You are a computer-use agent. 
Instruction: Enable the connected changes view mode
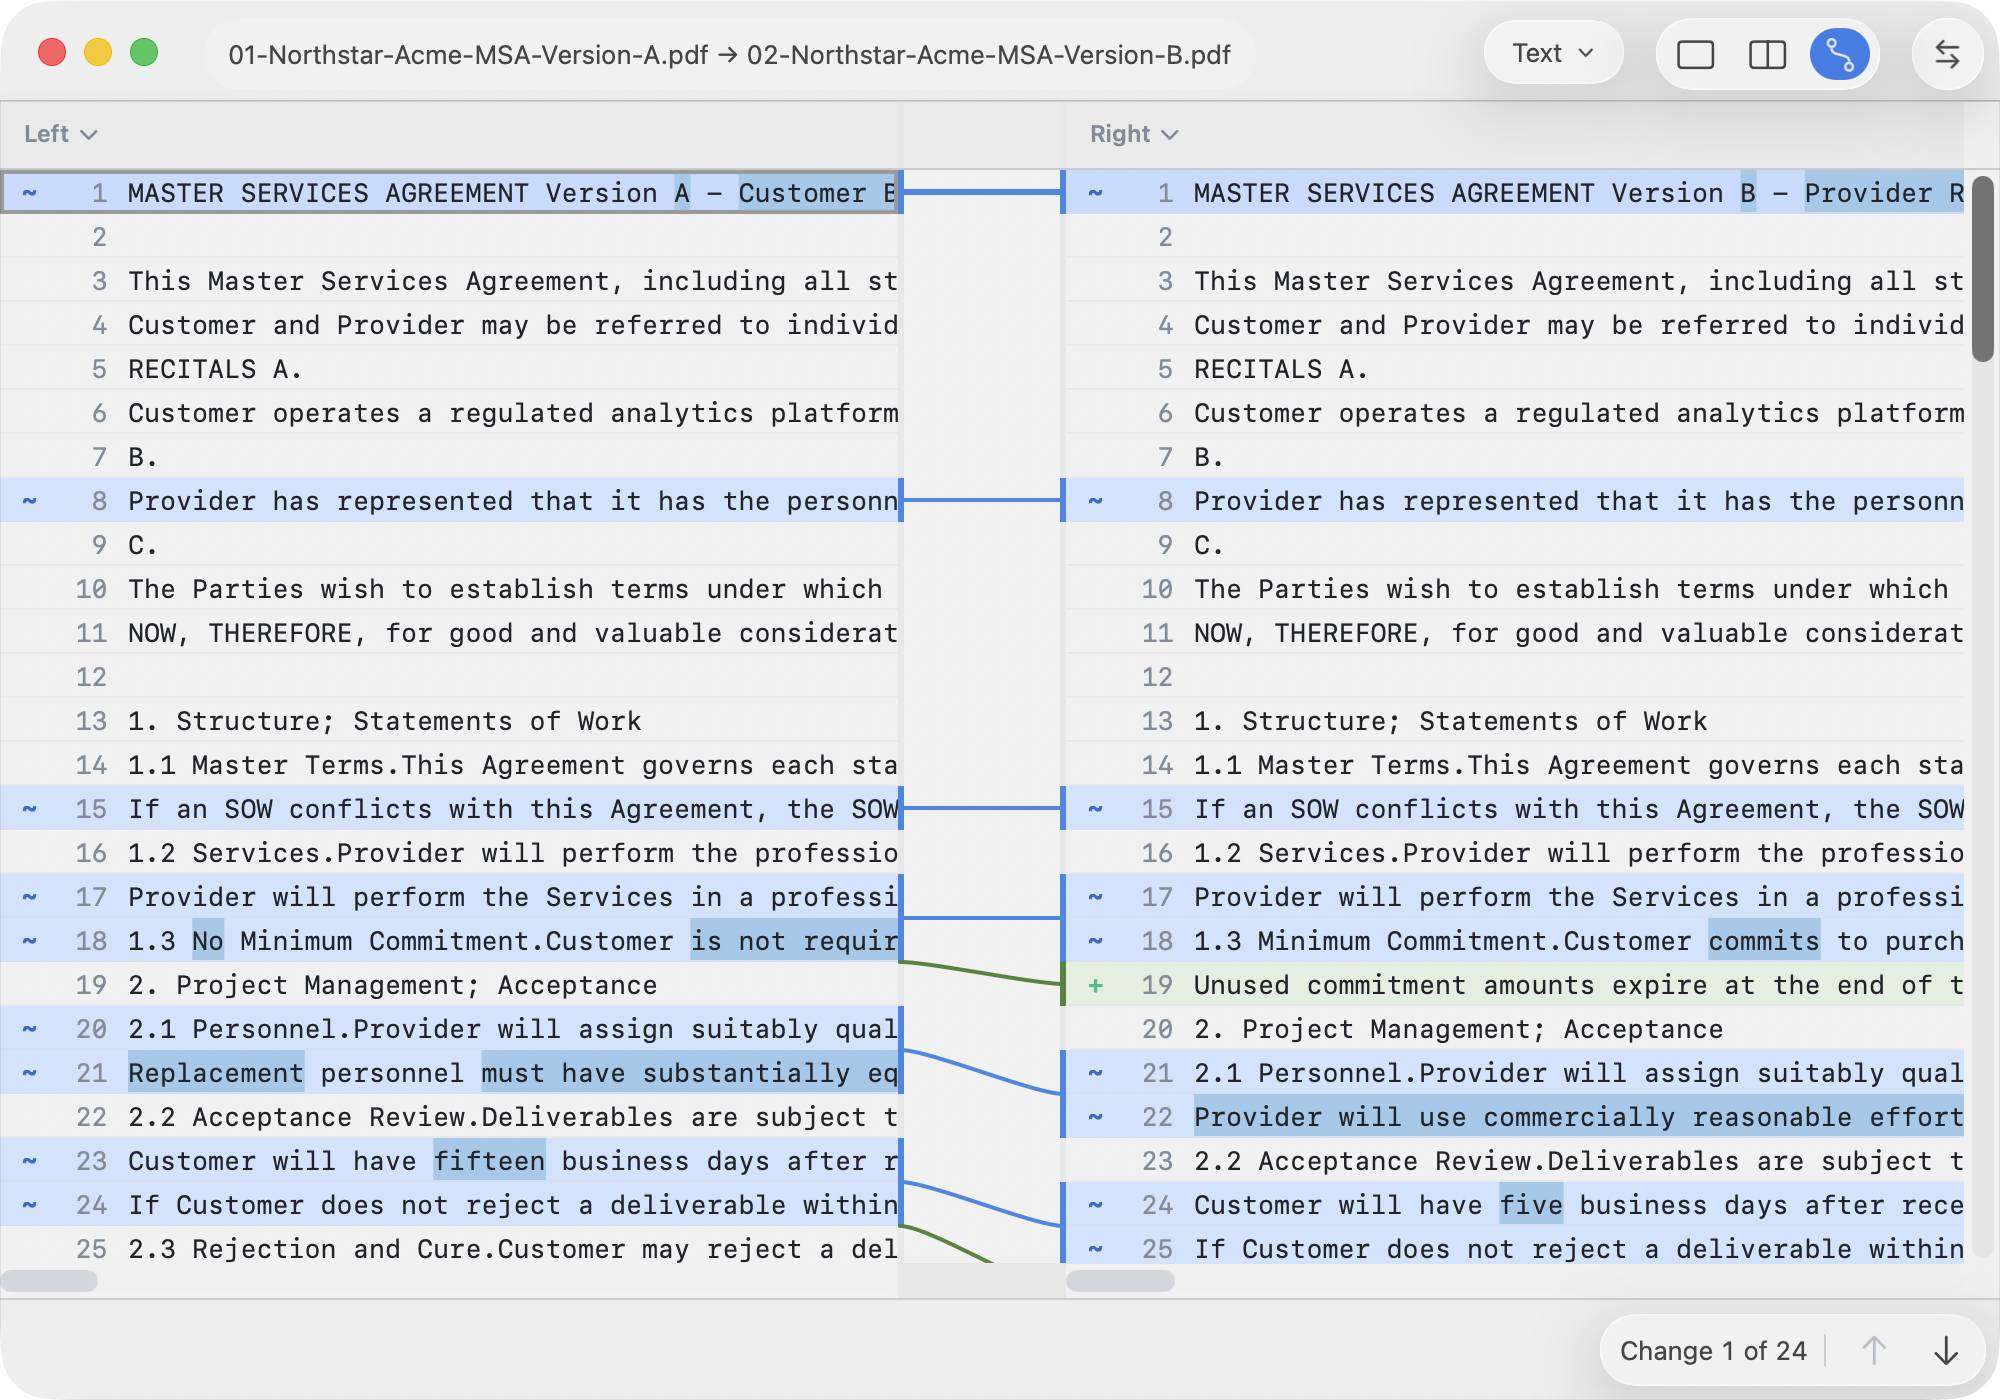point(1839,54)
